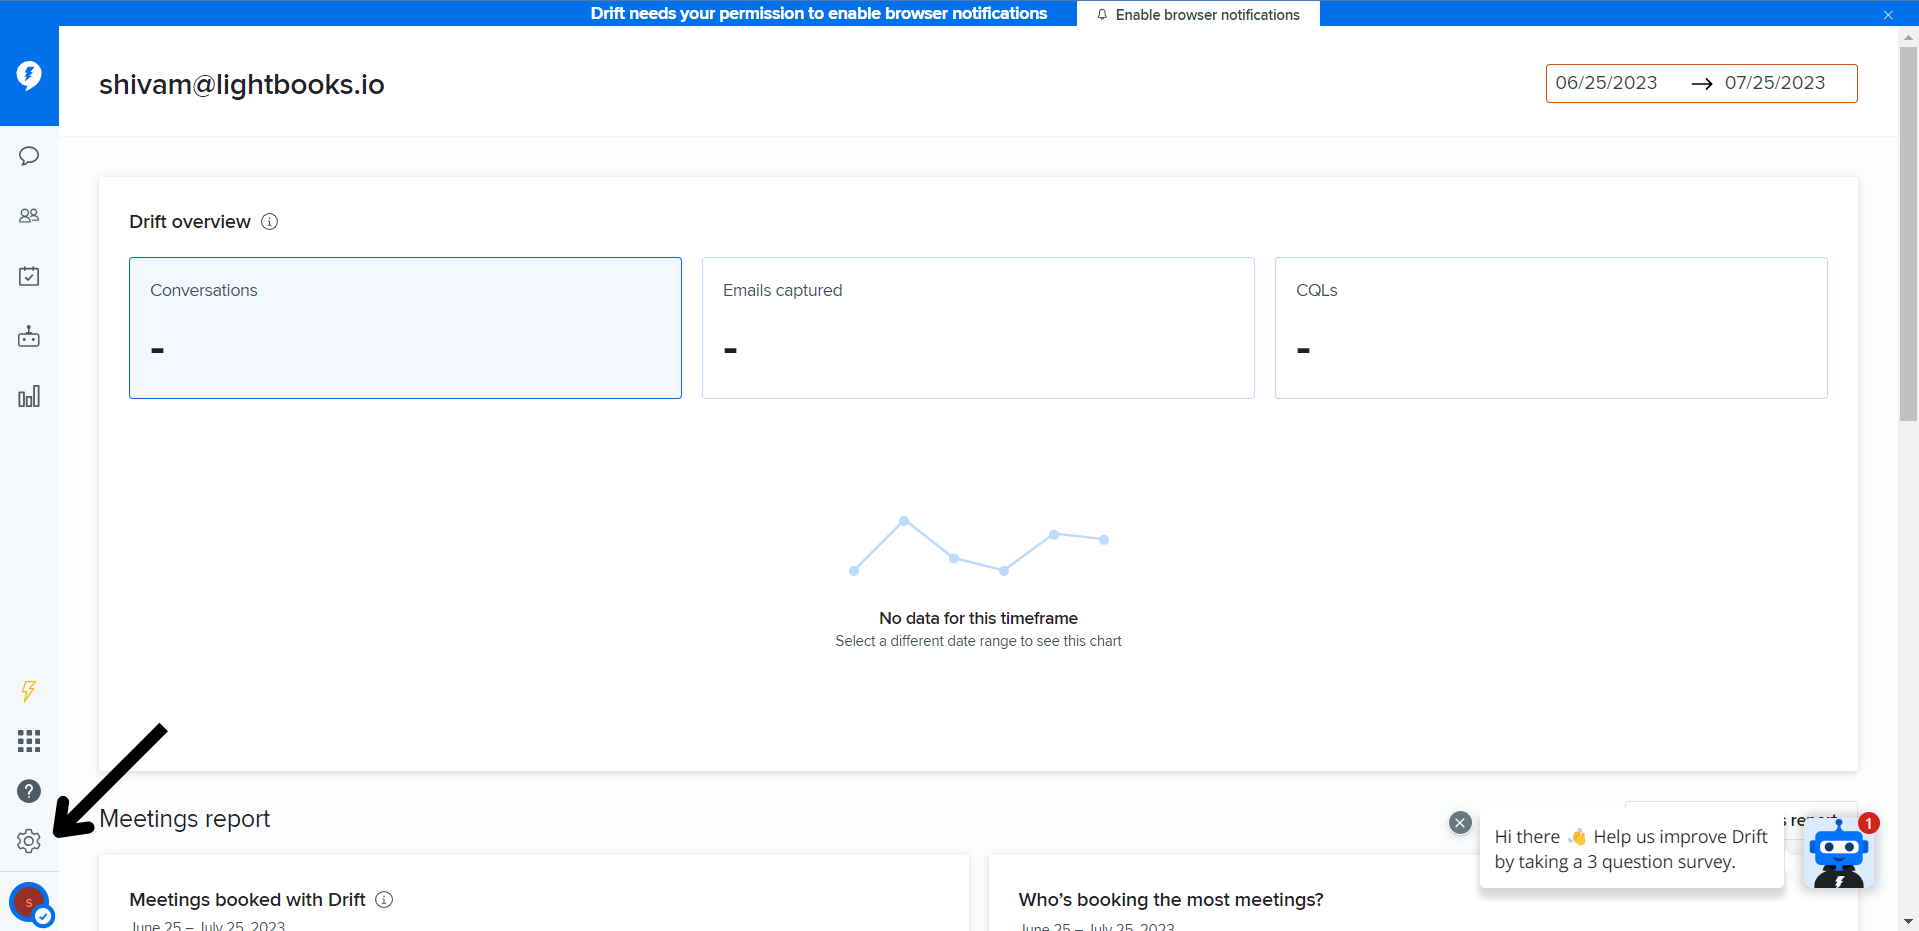Click the start date 06/25/2023 field

1606,83
